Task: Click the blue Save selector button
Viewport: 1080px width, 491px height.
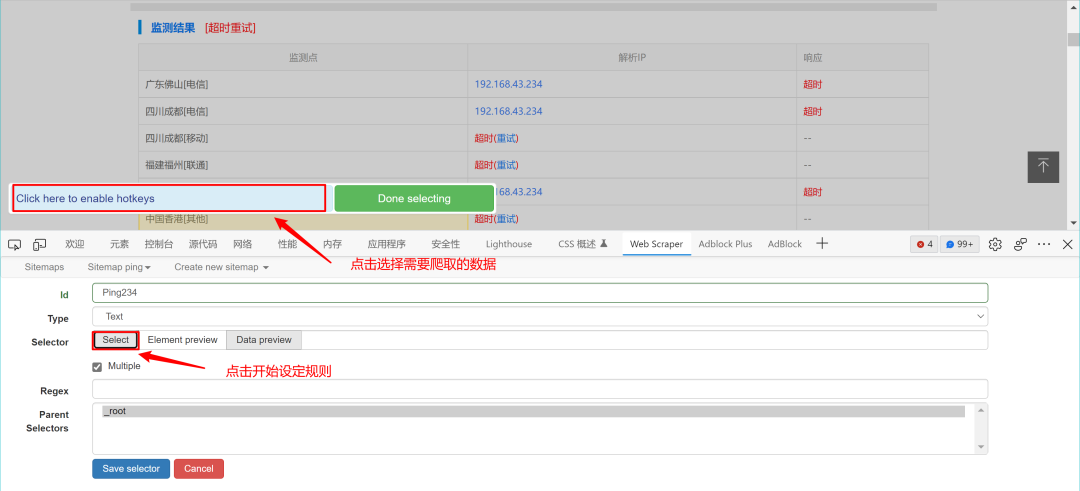Action: (x=131, y=468)
